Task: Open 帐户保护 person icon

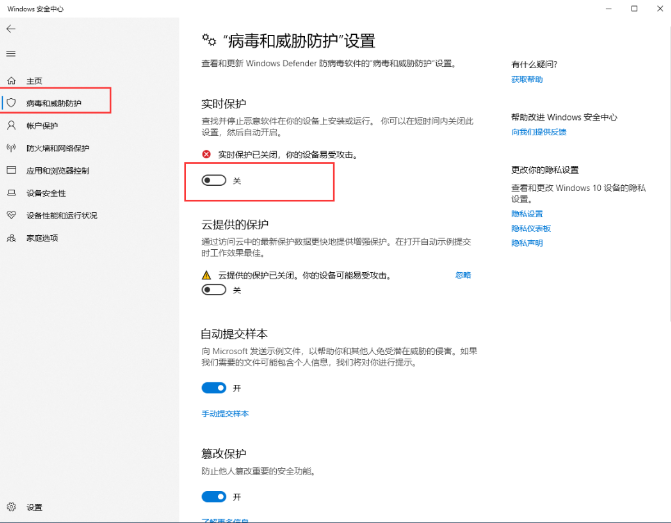Action: pos(12,125)
